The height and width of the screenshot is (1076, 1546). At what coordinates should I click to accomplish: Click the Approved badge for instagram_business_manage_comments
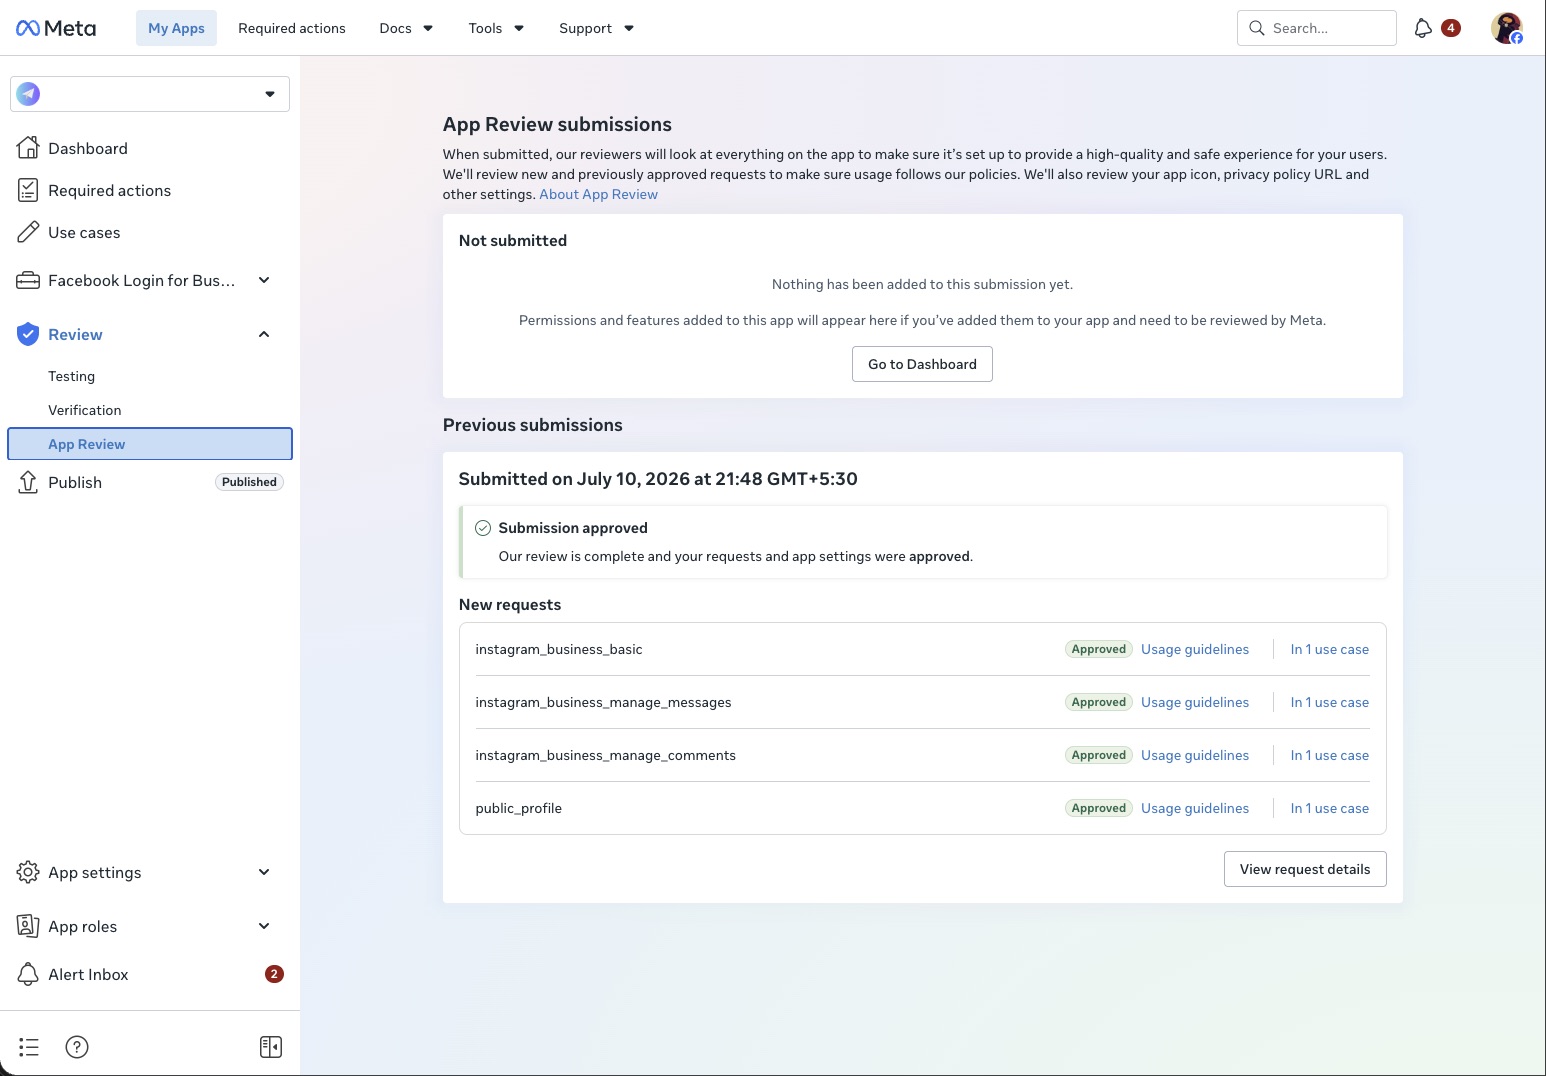[1099, 755]
